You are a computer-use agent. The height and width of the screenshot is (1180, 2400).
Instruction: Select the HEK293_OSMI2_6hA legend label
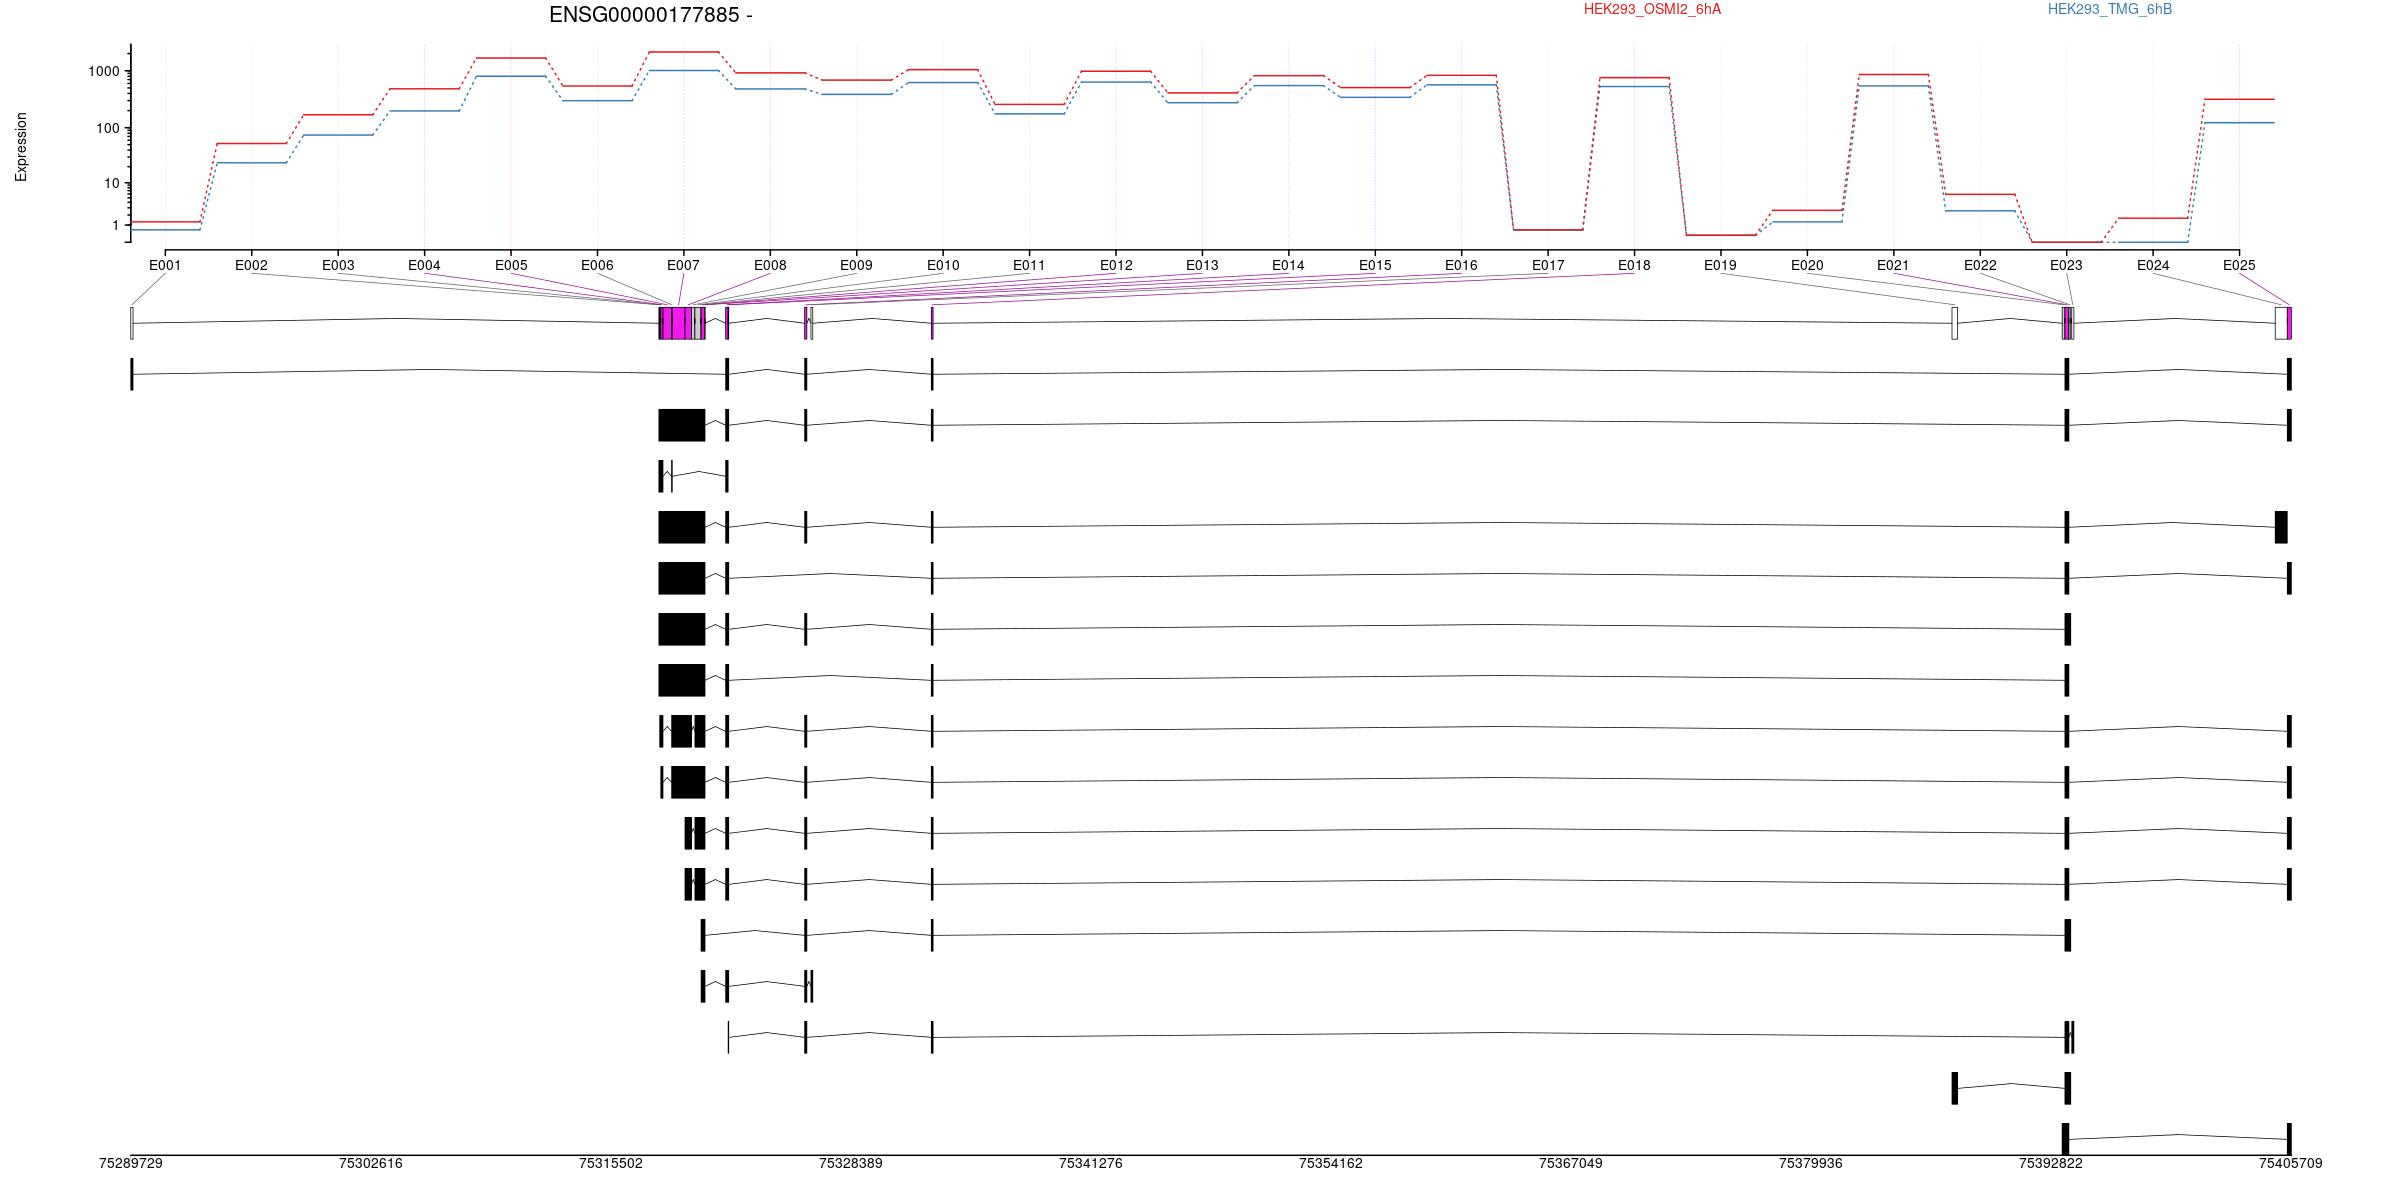coord(1652,10)
